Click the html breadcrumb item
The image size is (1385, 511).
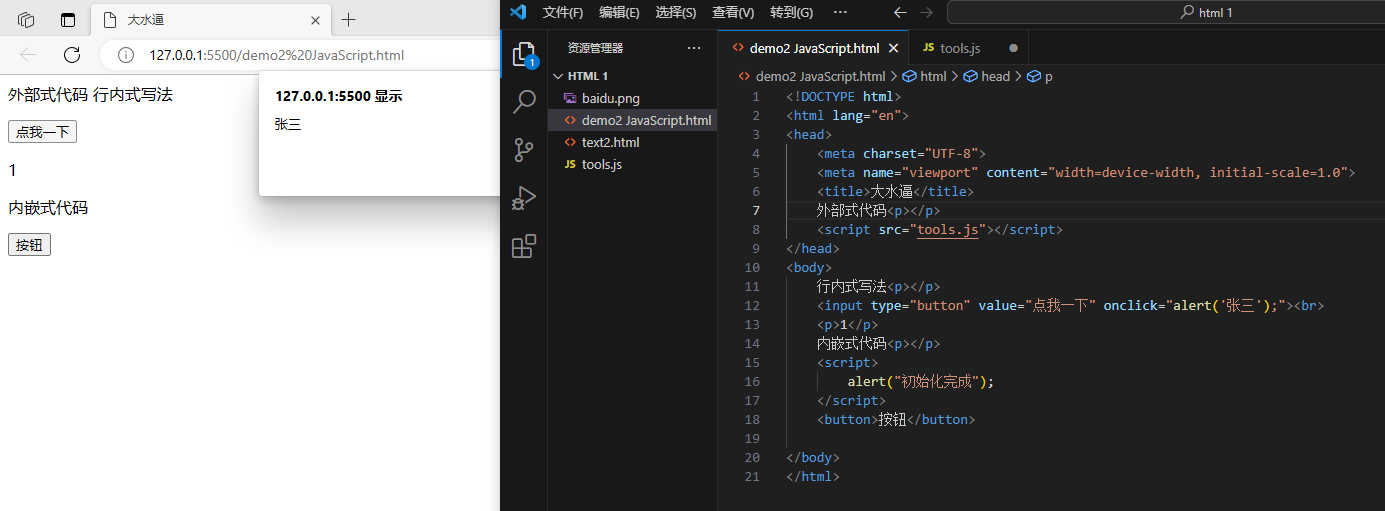925,76
